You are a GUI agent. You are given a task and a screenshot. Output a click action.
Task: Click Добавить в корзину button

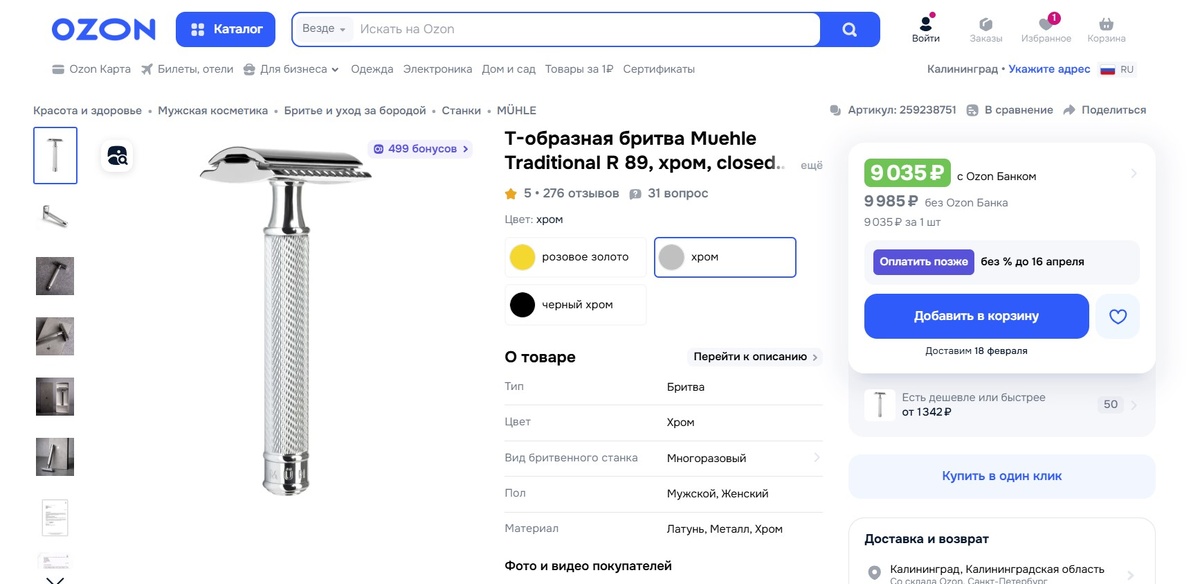(x=976, y=316)
